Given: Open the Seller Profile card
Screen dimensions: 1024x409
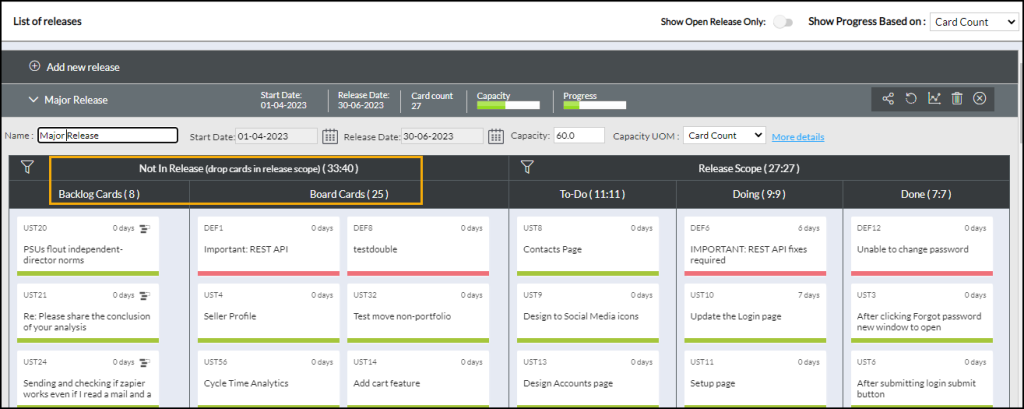Looking at the screenshot, I should pyautogui.click(x=268, y=313).
